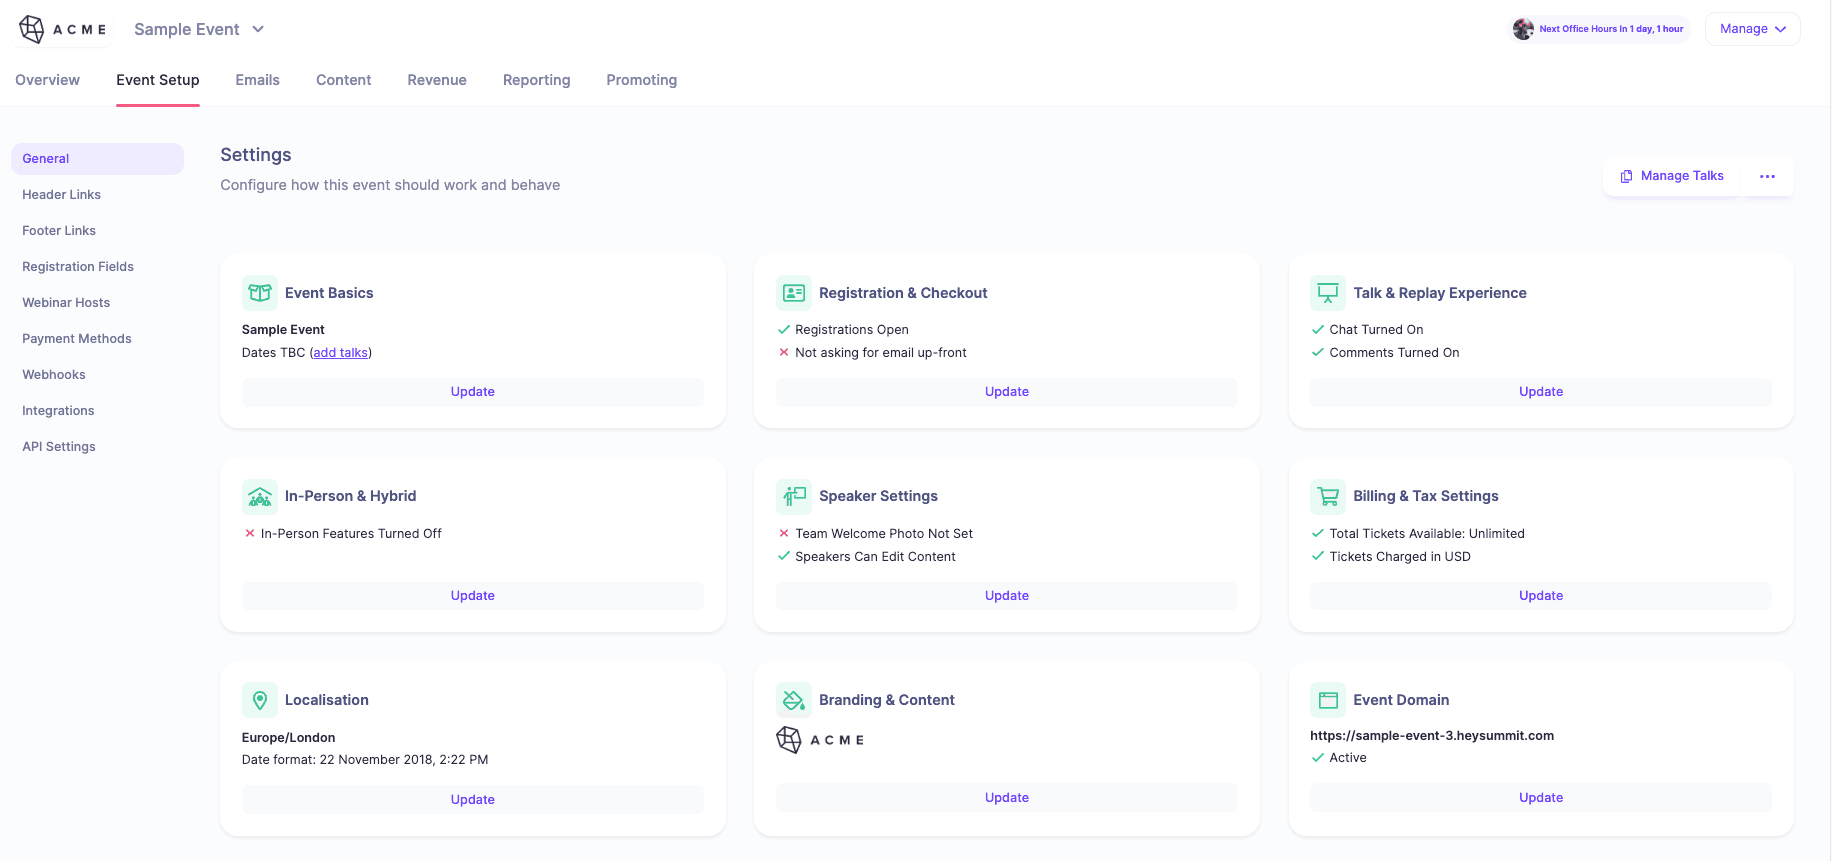
Task: Click the Branding & Content paint icon
Action: click(x=794, y=700)
